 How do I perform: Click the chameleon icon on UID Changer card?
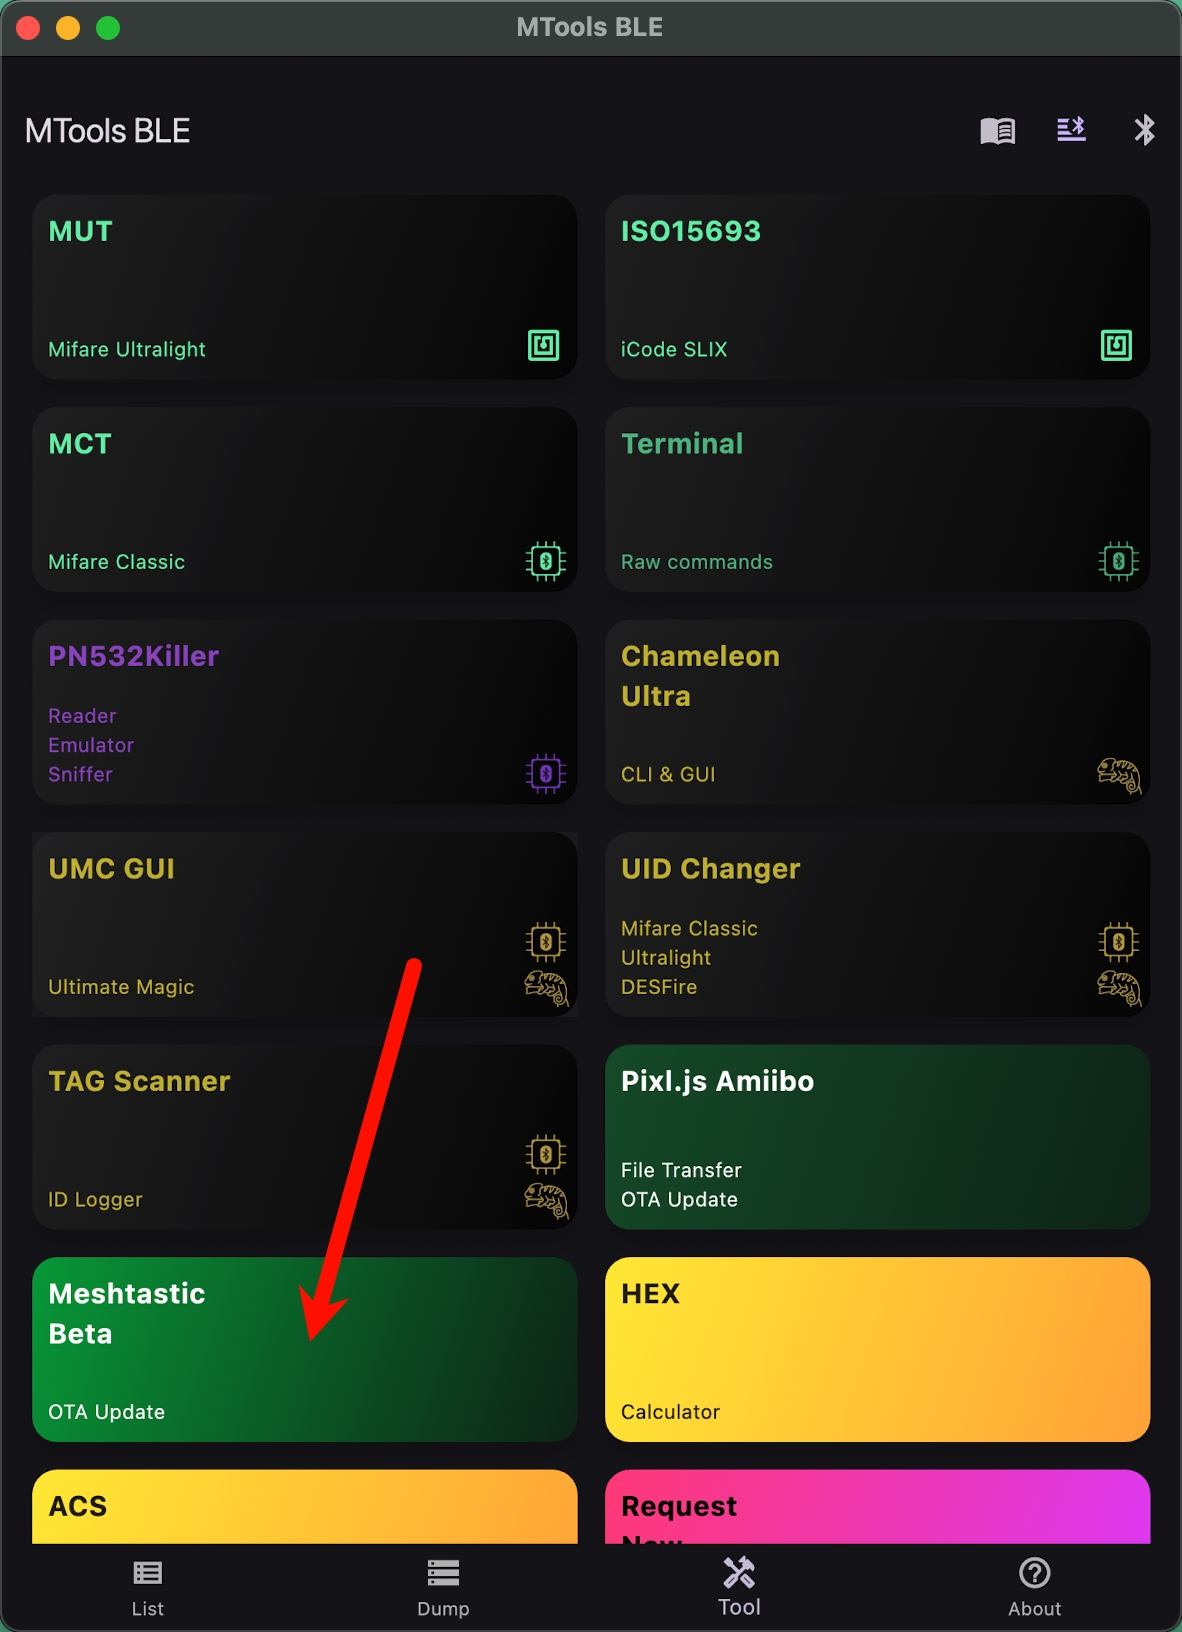pyautogui.click(x=1119, y=985)
